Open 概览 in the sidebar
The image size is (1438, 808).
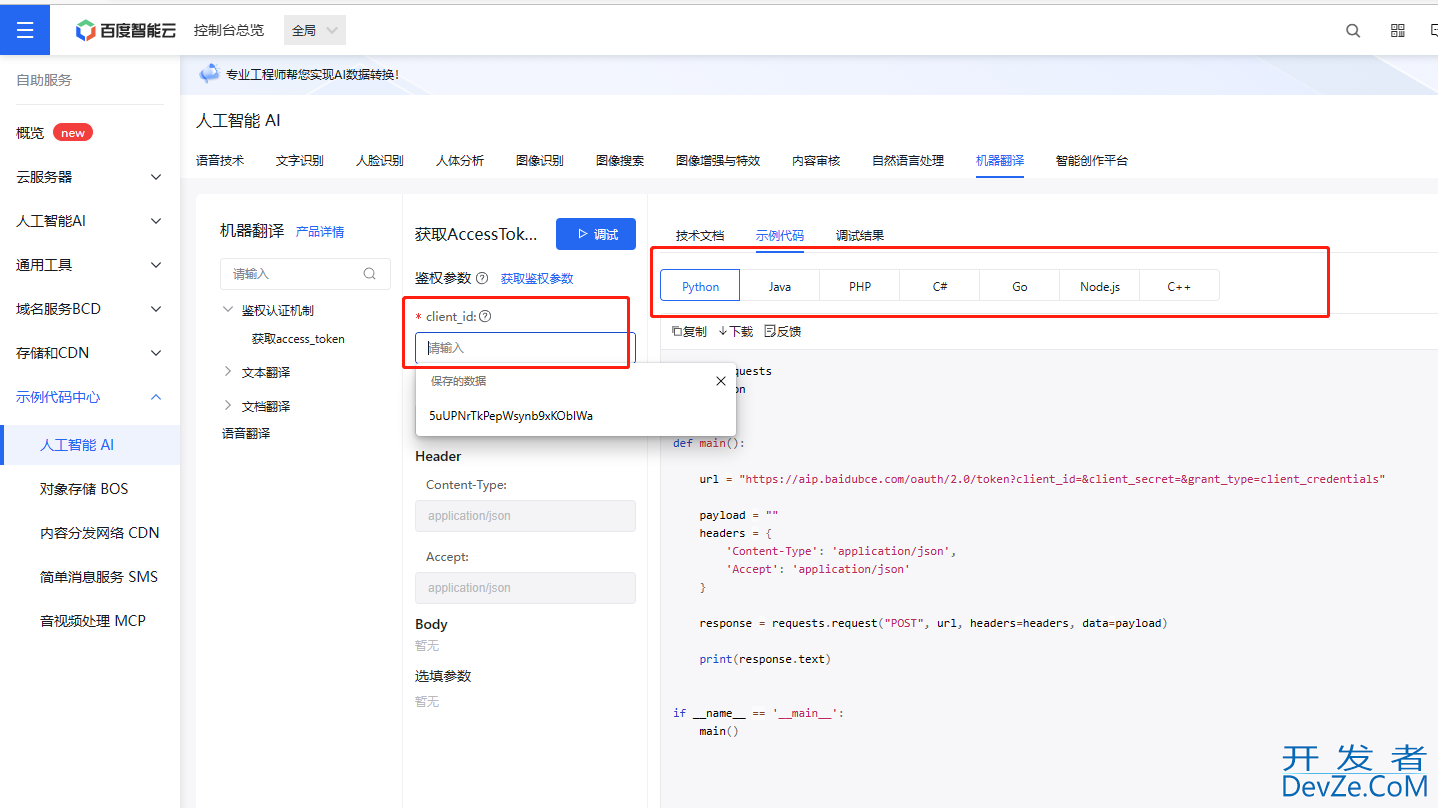[x=30, y=133]
